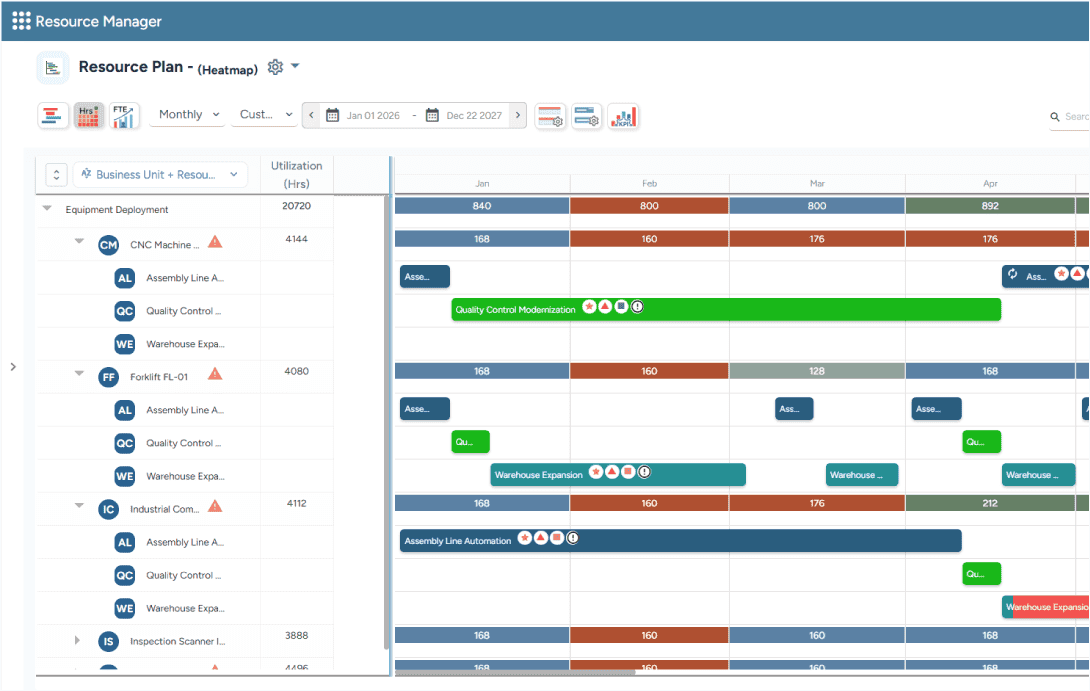Viewport: 1090px width, 691px height.
Task: Open the Monthly timescale dropdown
Action: tap(188, 115)
